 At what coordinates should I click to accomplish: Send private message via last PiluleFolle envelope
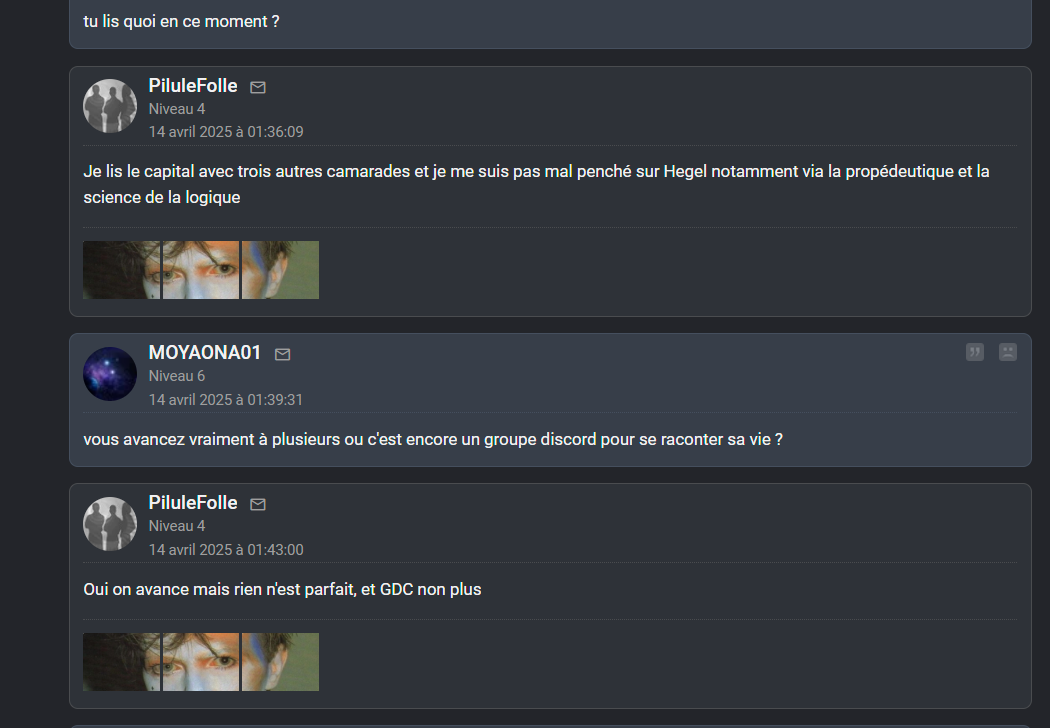(x=258, y=505)
